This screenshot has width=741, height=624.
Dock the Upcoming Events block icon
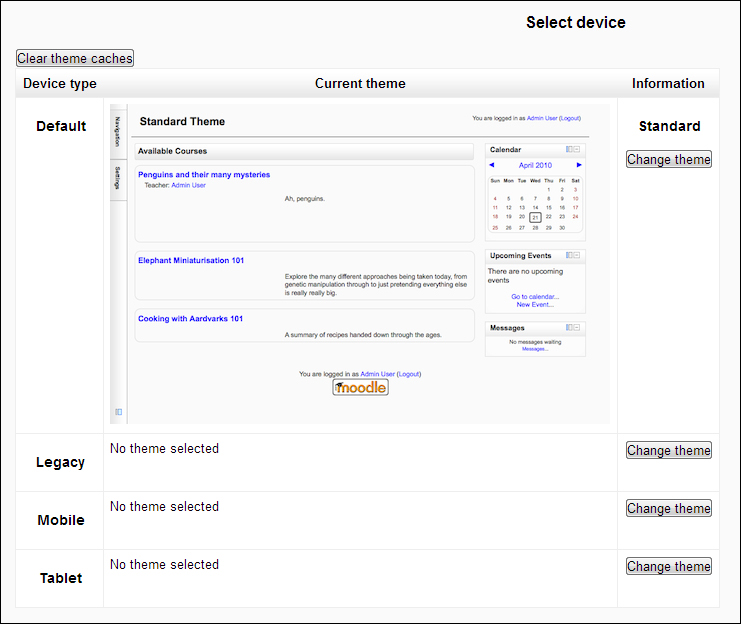point(569,255)
